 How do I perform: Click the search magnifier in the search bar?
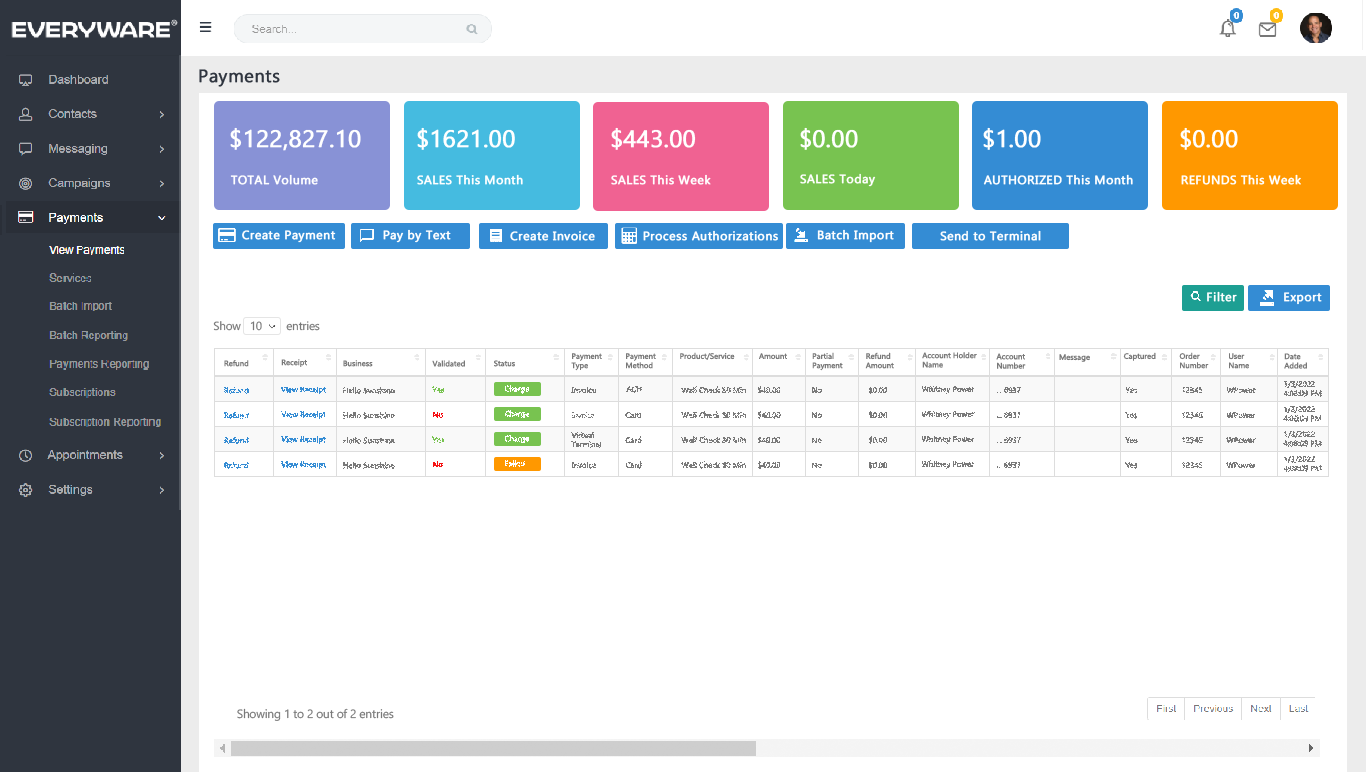tap(471, 29)
